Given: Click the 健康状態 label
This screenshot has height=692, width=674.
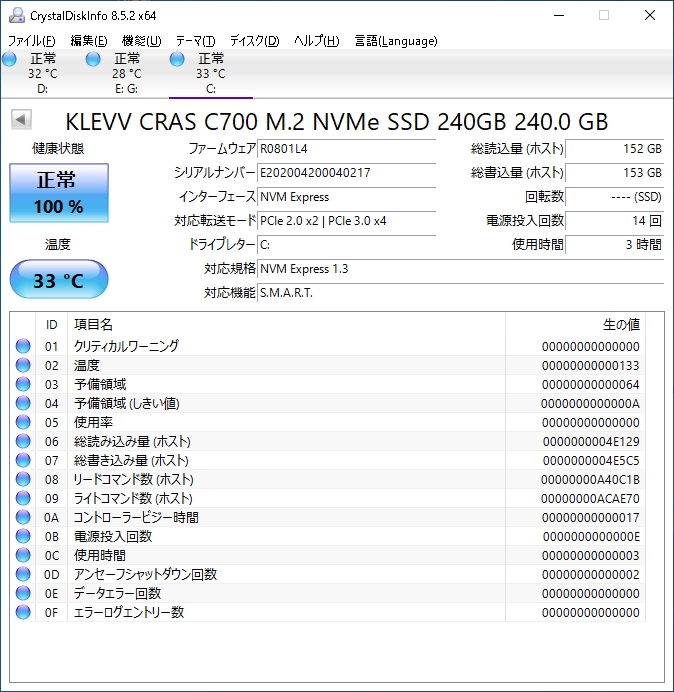Looking at the screenshot, I should click(58, 149).
